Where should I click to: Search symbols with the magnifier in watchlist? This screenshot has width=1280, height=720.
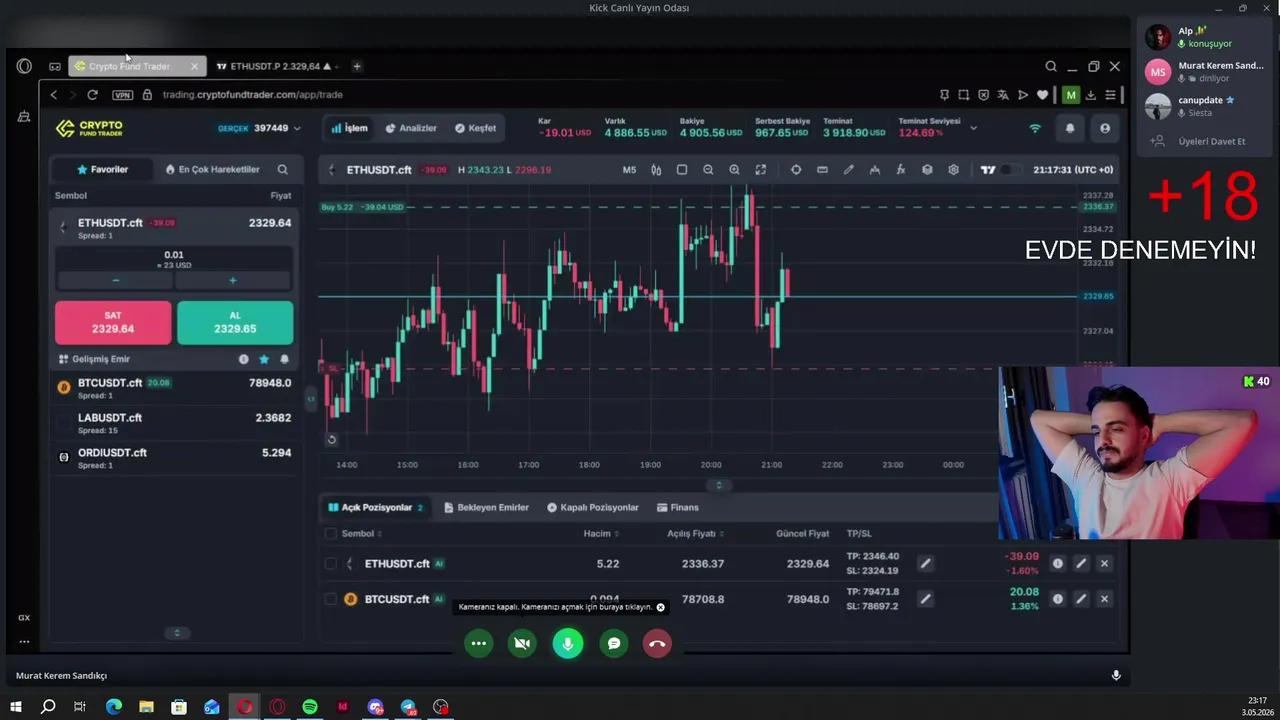pyautogui.click(x=283, y=170)
